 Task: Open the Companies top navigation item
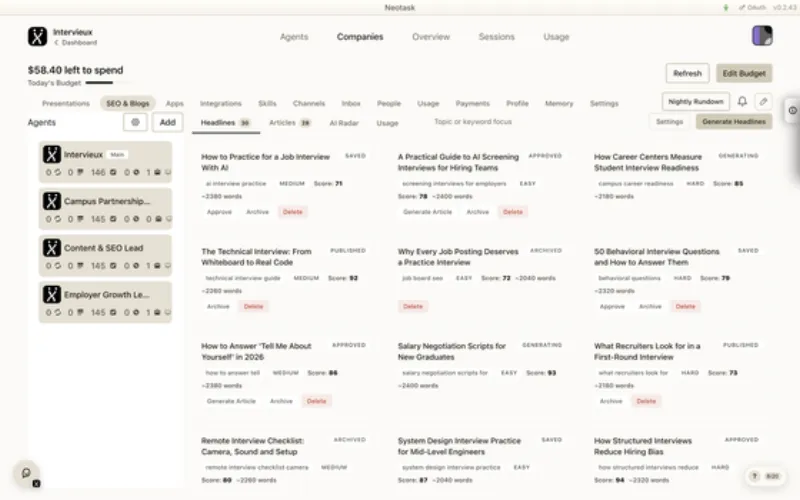pyautogui.click(x=360, y=37)
